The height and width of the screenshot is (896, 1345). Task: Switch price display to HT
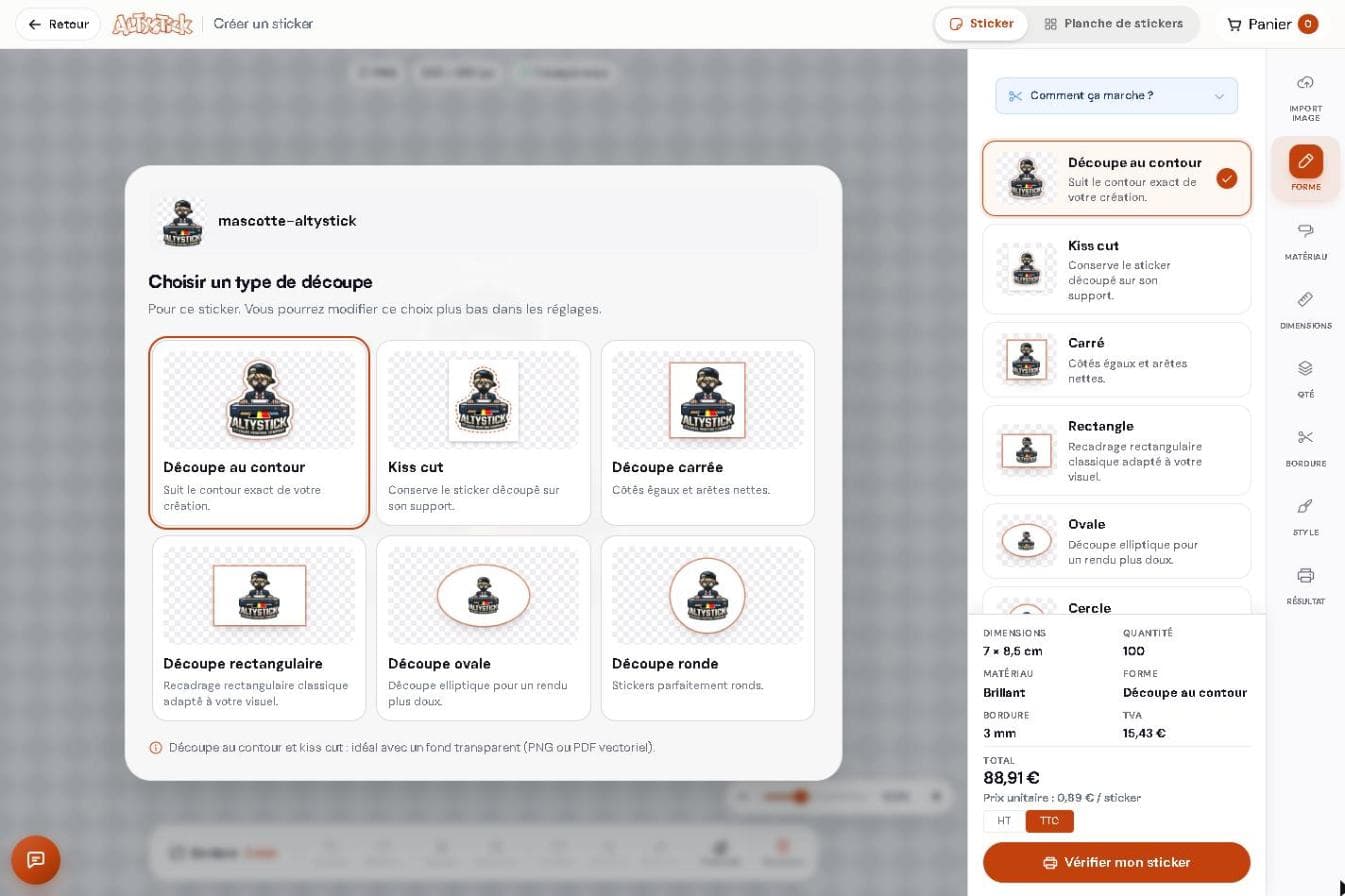coord(1004,821)
